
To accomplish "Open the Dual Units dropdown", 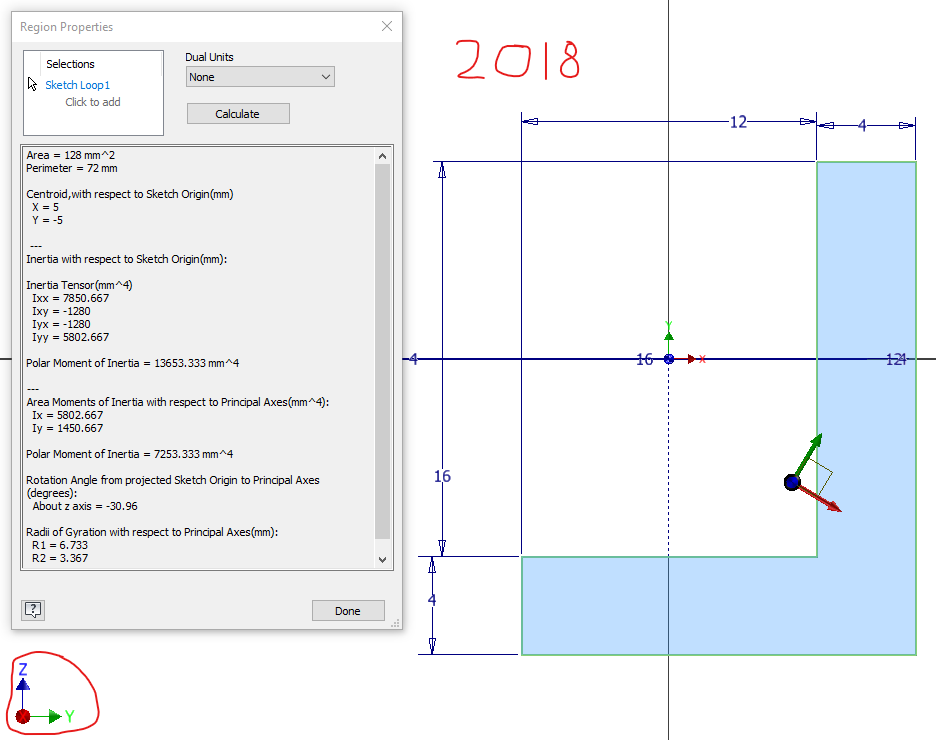I will tap(258, 76).
